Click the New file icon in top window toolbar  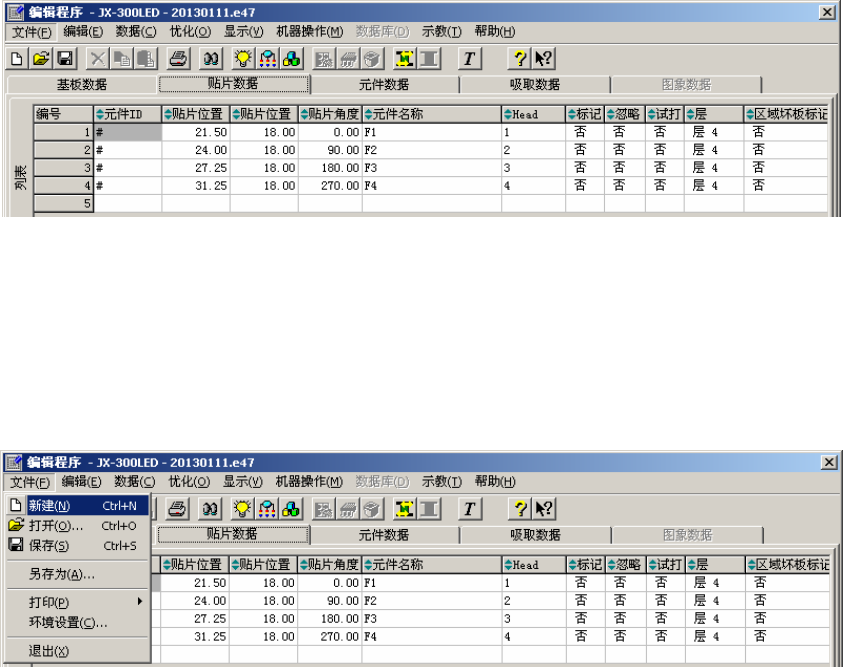(17, 59)
